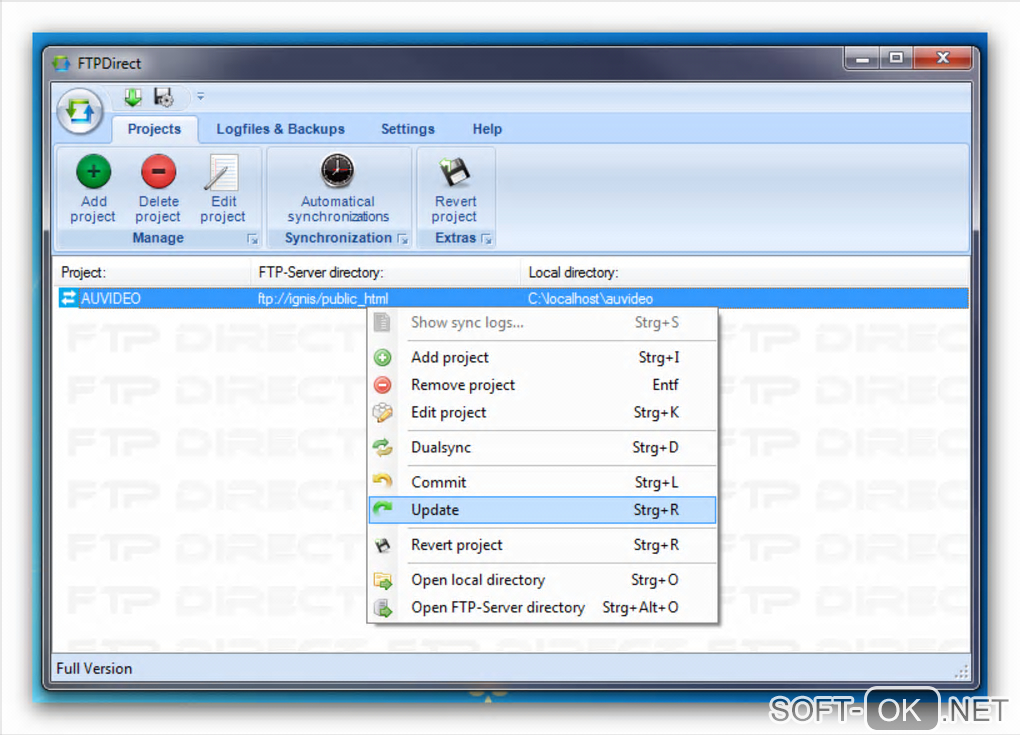Close the FTPDirect window
This screenshot has width=1020, height=735.
tap(943, 59)
